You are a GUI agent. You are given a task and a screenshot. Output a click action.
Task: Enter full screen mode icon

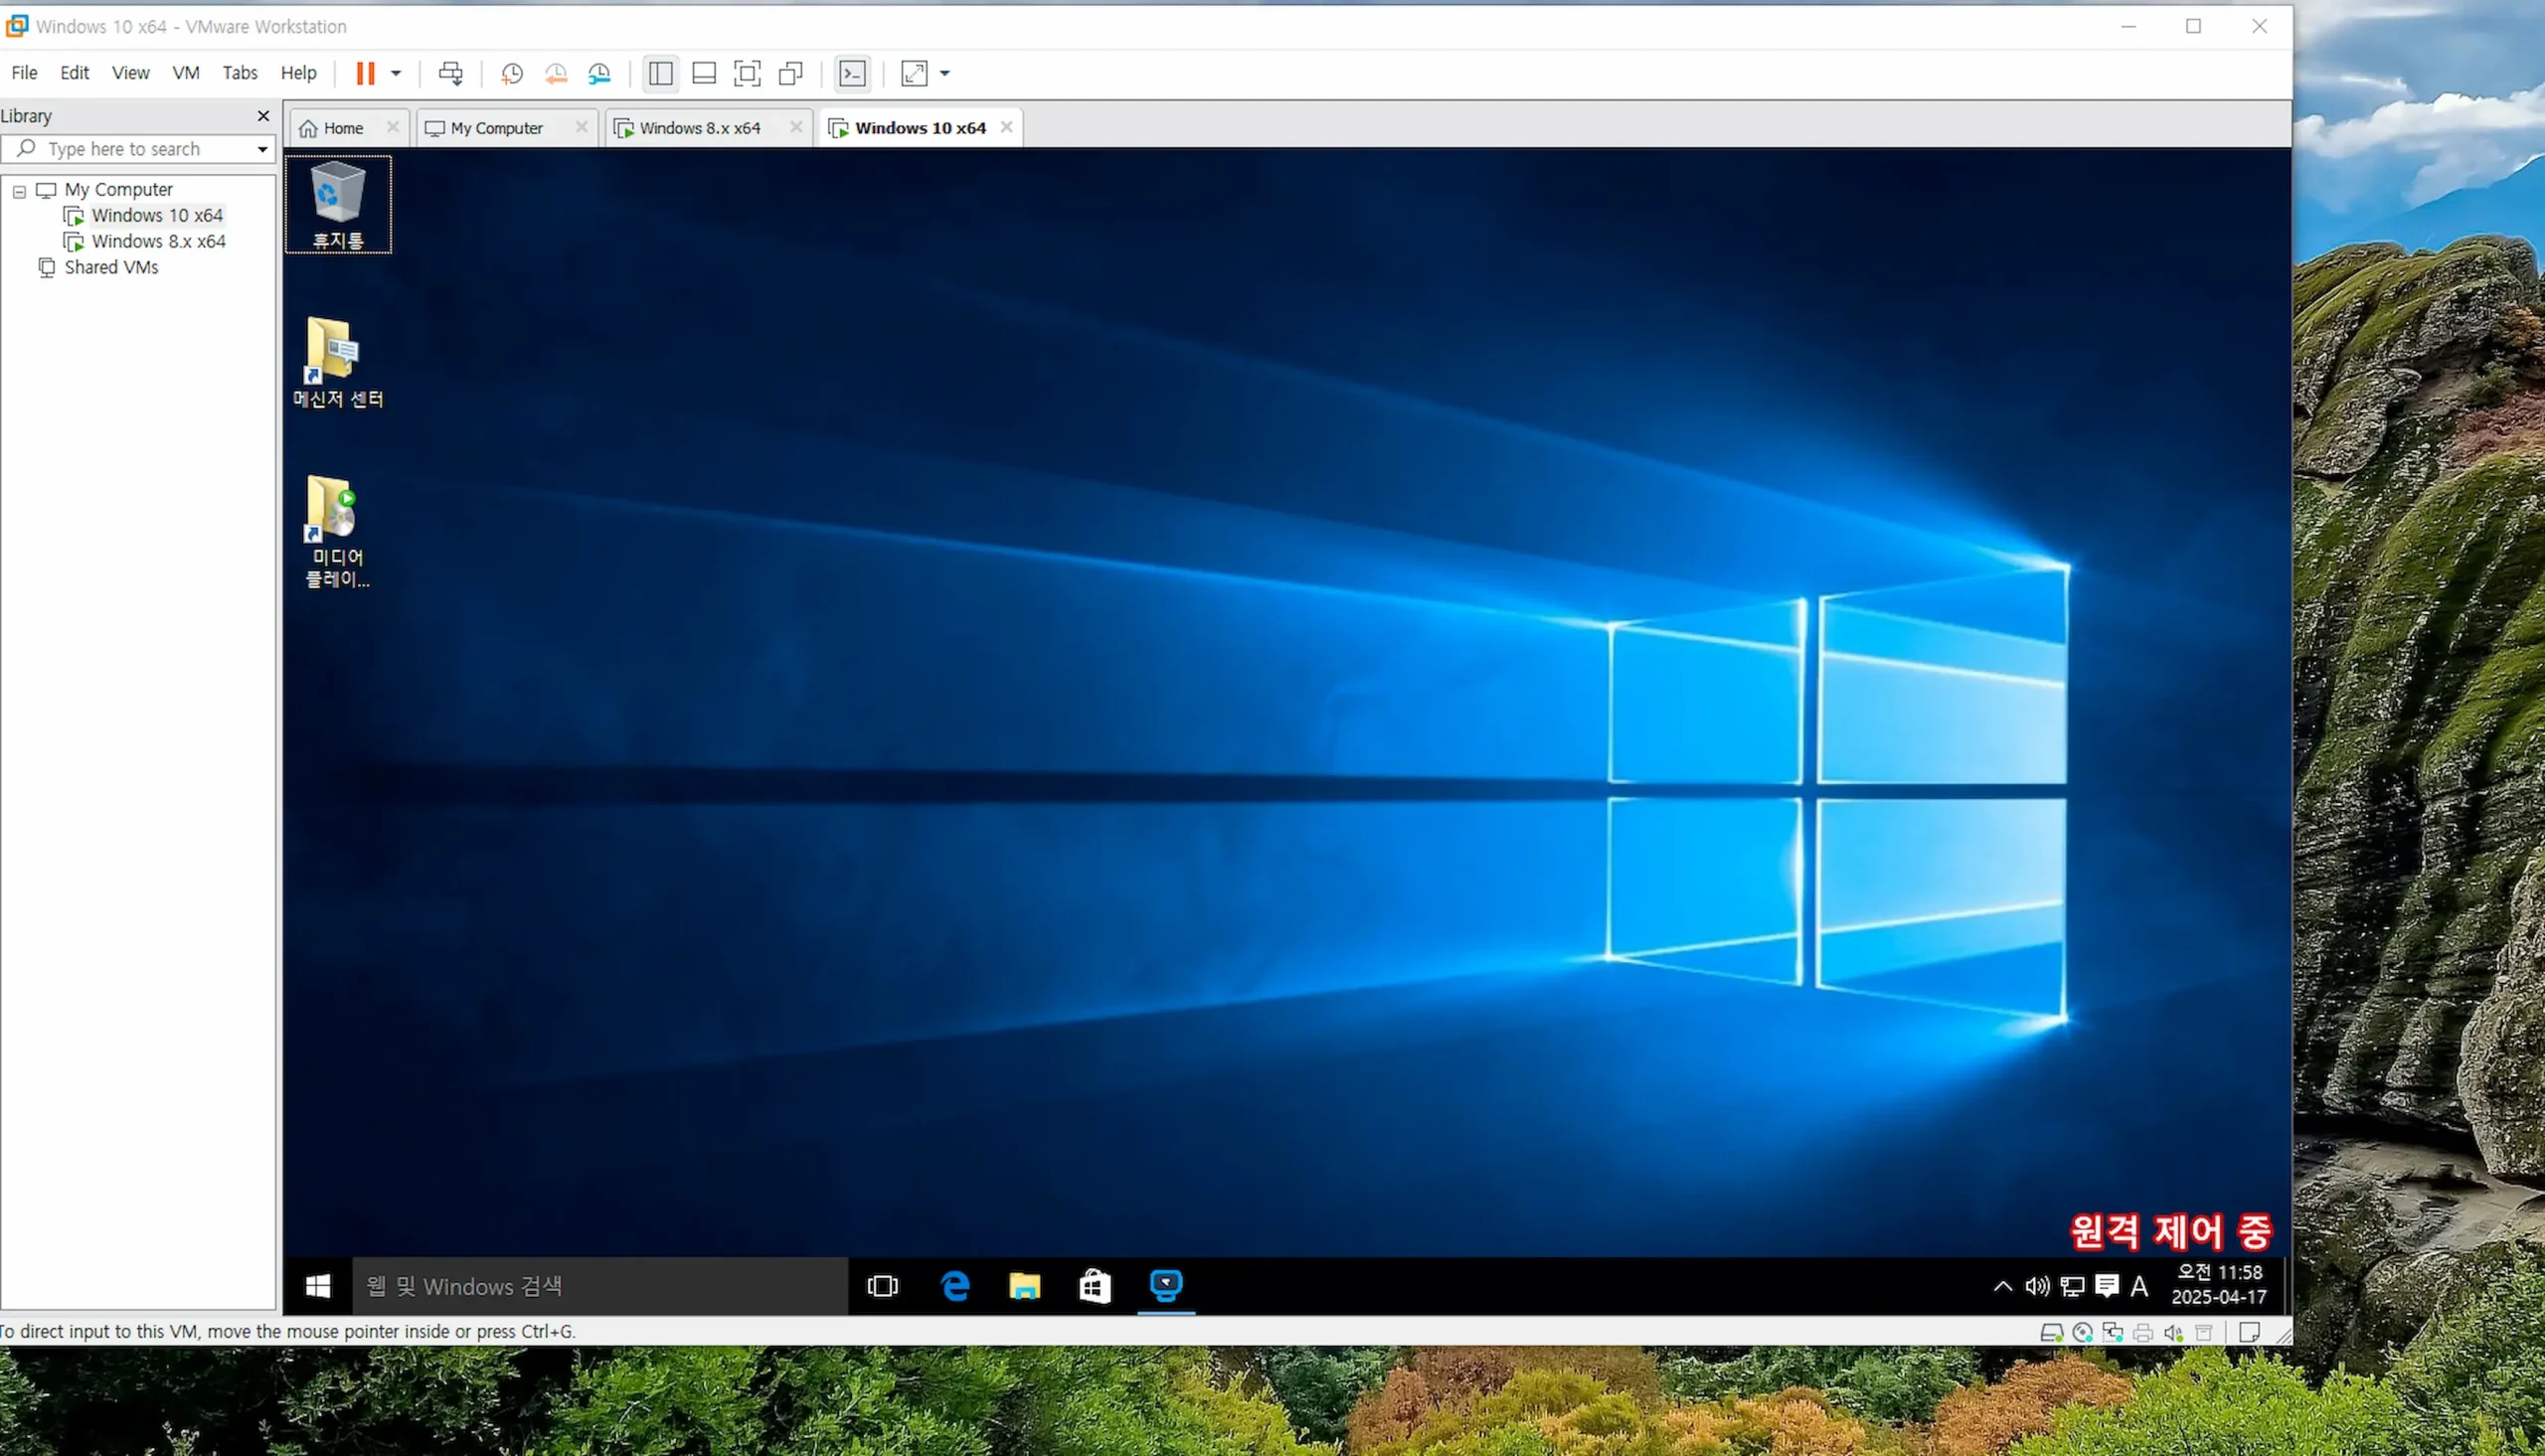(x=747, y=73)
